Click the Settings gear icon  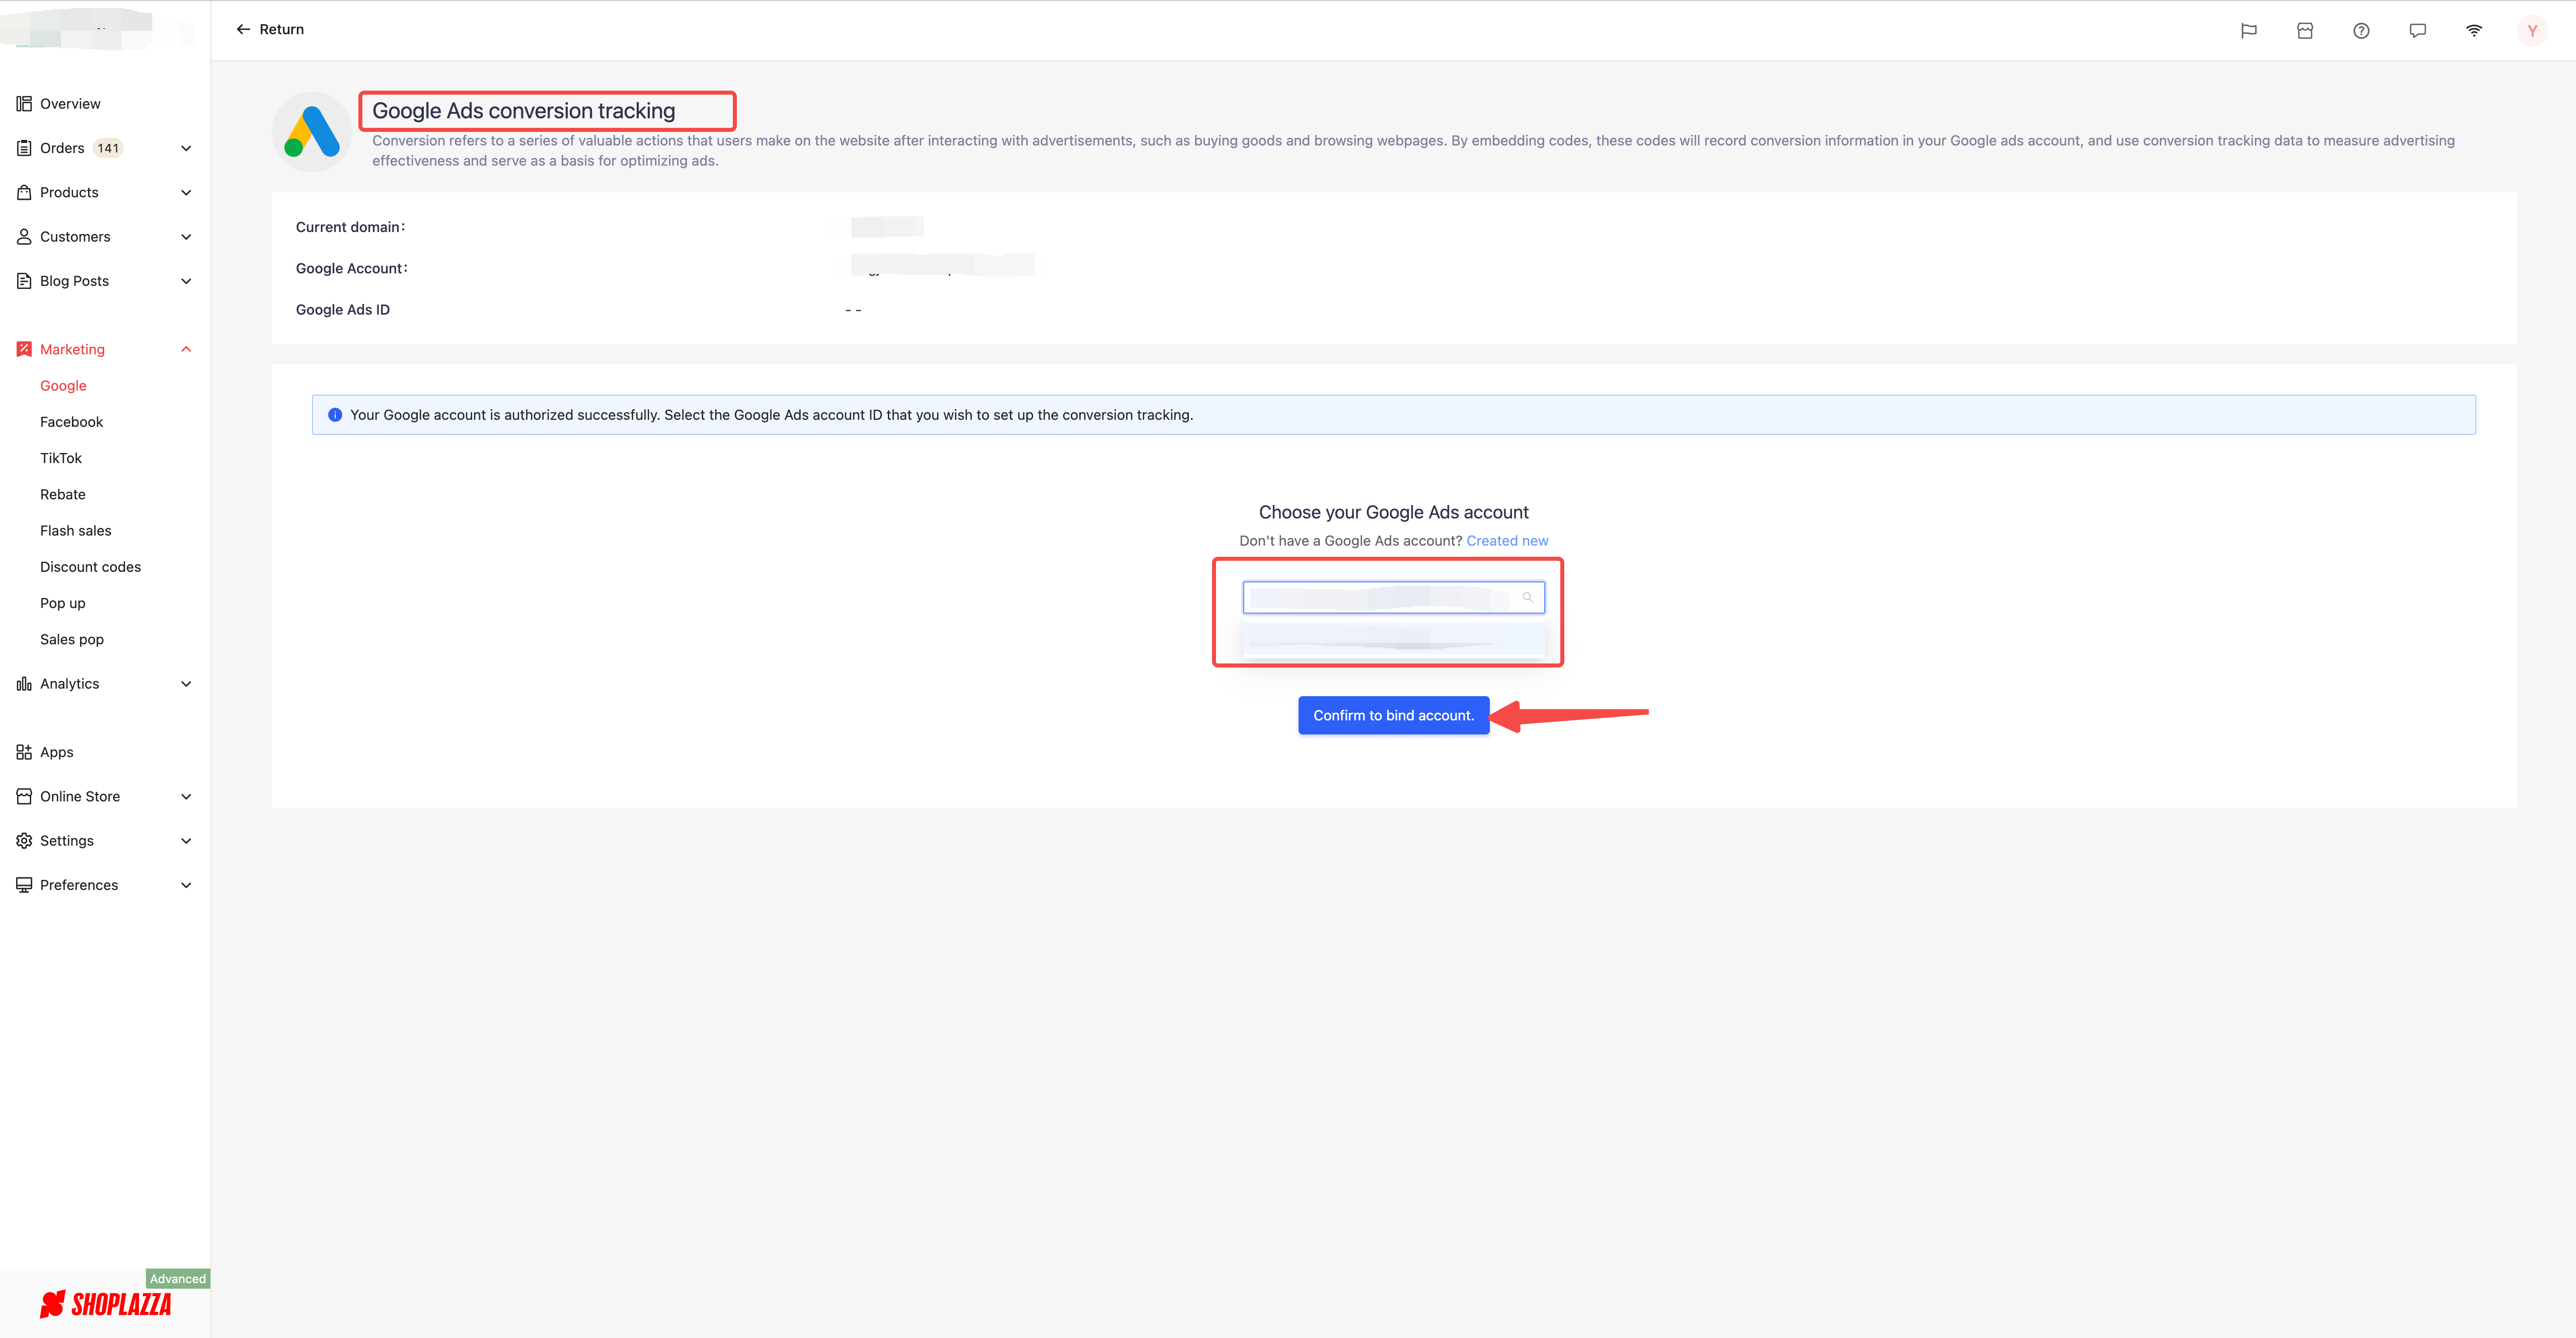(24, 841)
